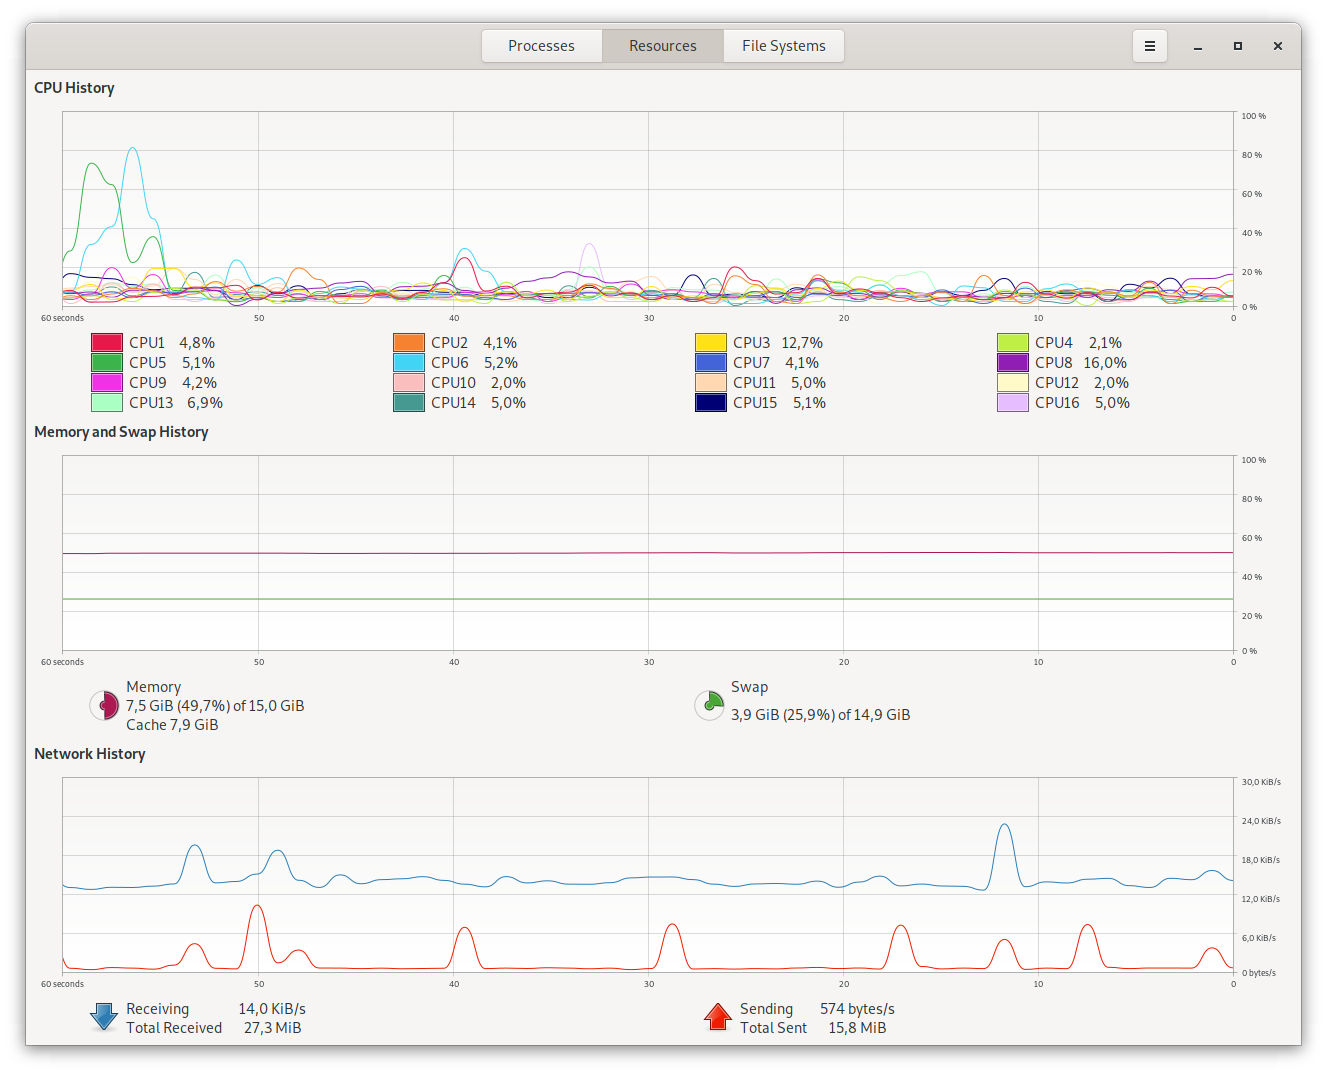Click the Cache 7,9 GiB text

(172, 725)
